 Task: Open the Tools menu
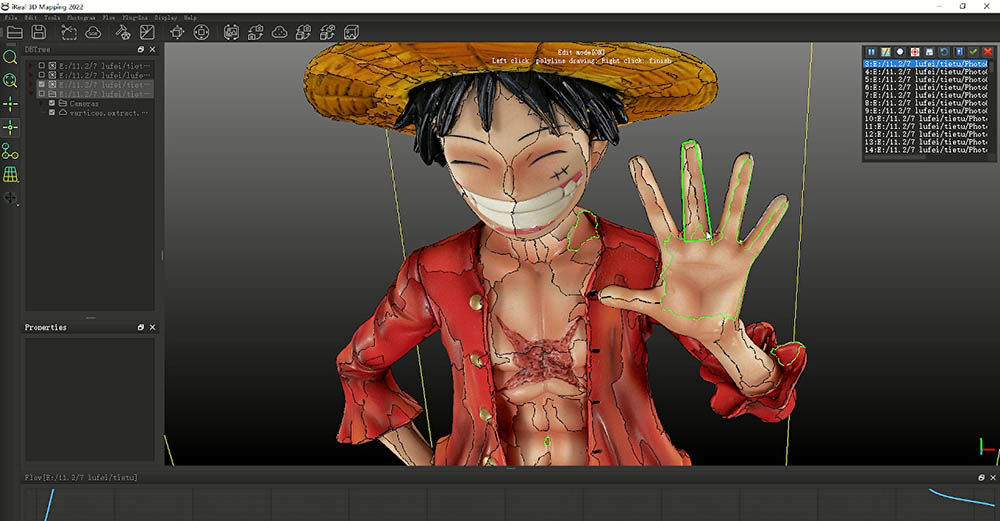point(52,18)
